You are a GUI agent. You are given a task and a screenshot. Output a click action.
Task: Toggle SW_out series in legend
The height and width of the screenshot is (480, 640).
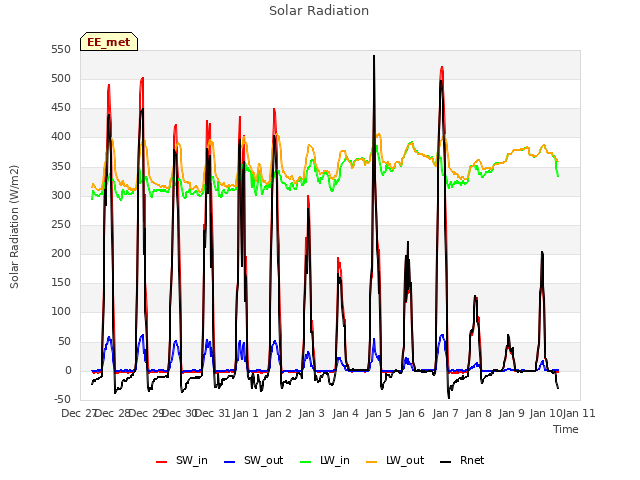(x=253, y=461)
